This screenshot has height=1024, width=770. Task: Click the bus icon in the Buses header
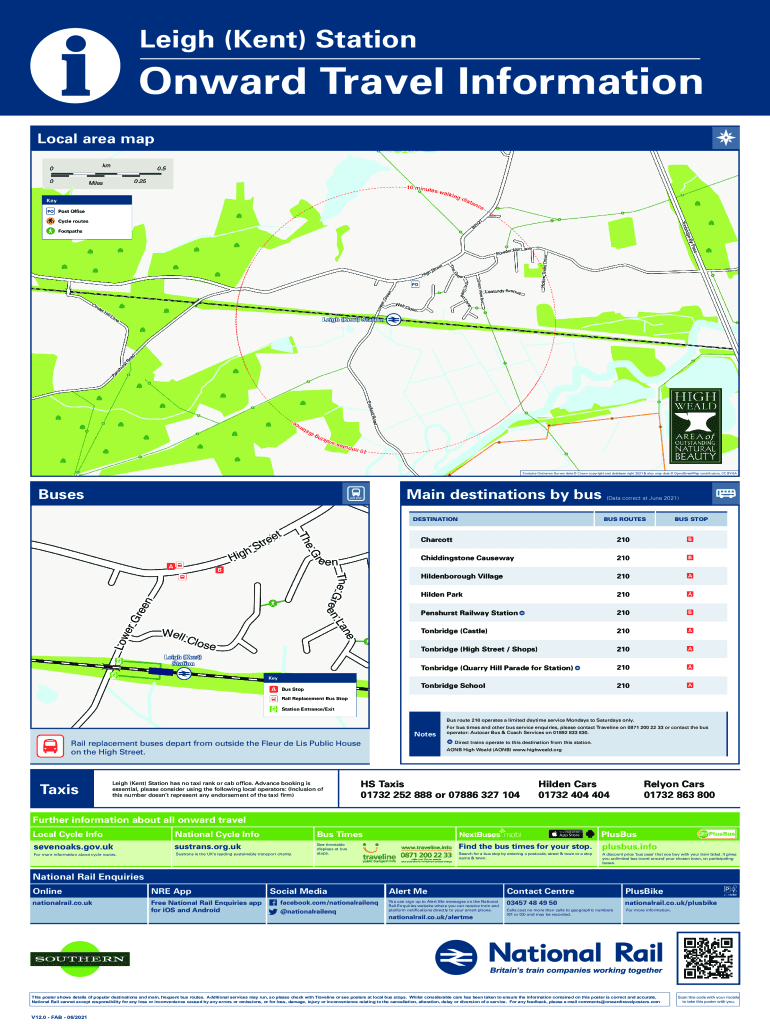pos(355,494)
